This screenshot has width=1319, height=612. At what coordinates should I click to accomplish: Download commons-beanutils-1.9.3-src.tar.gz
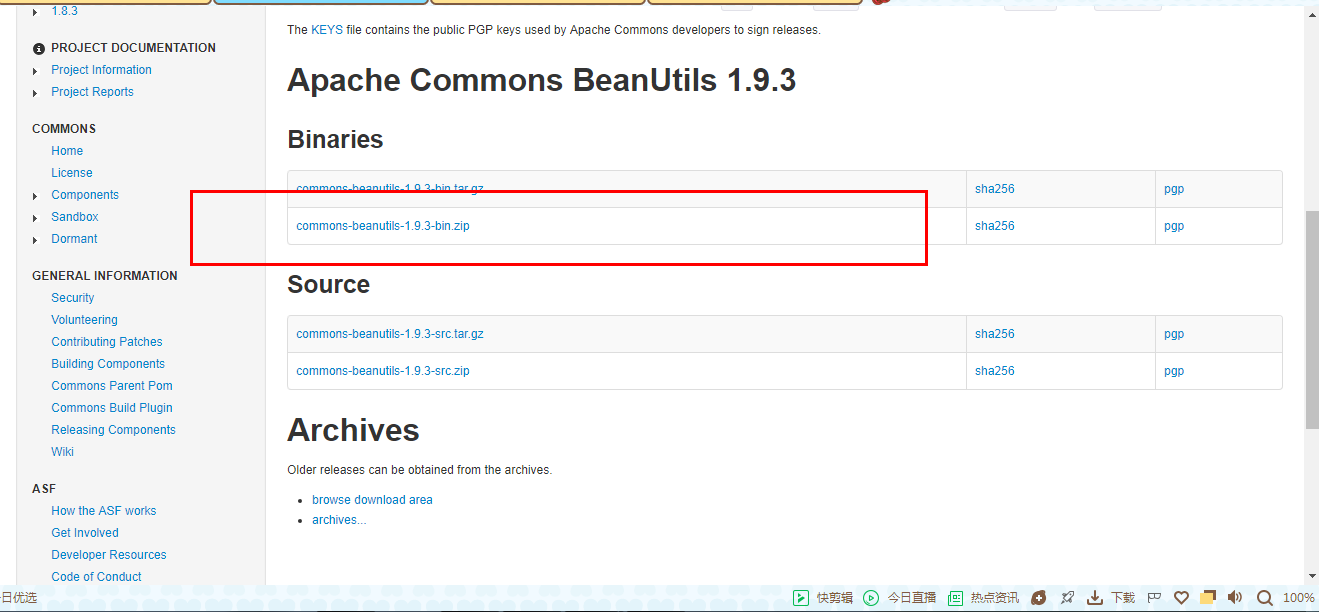coord(390,334)
